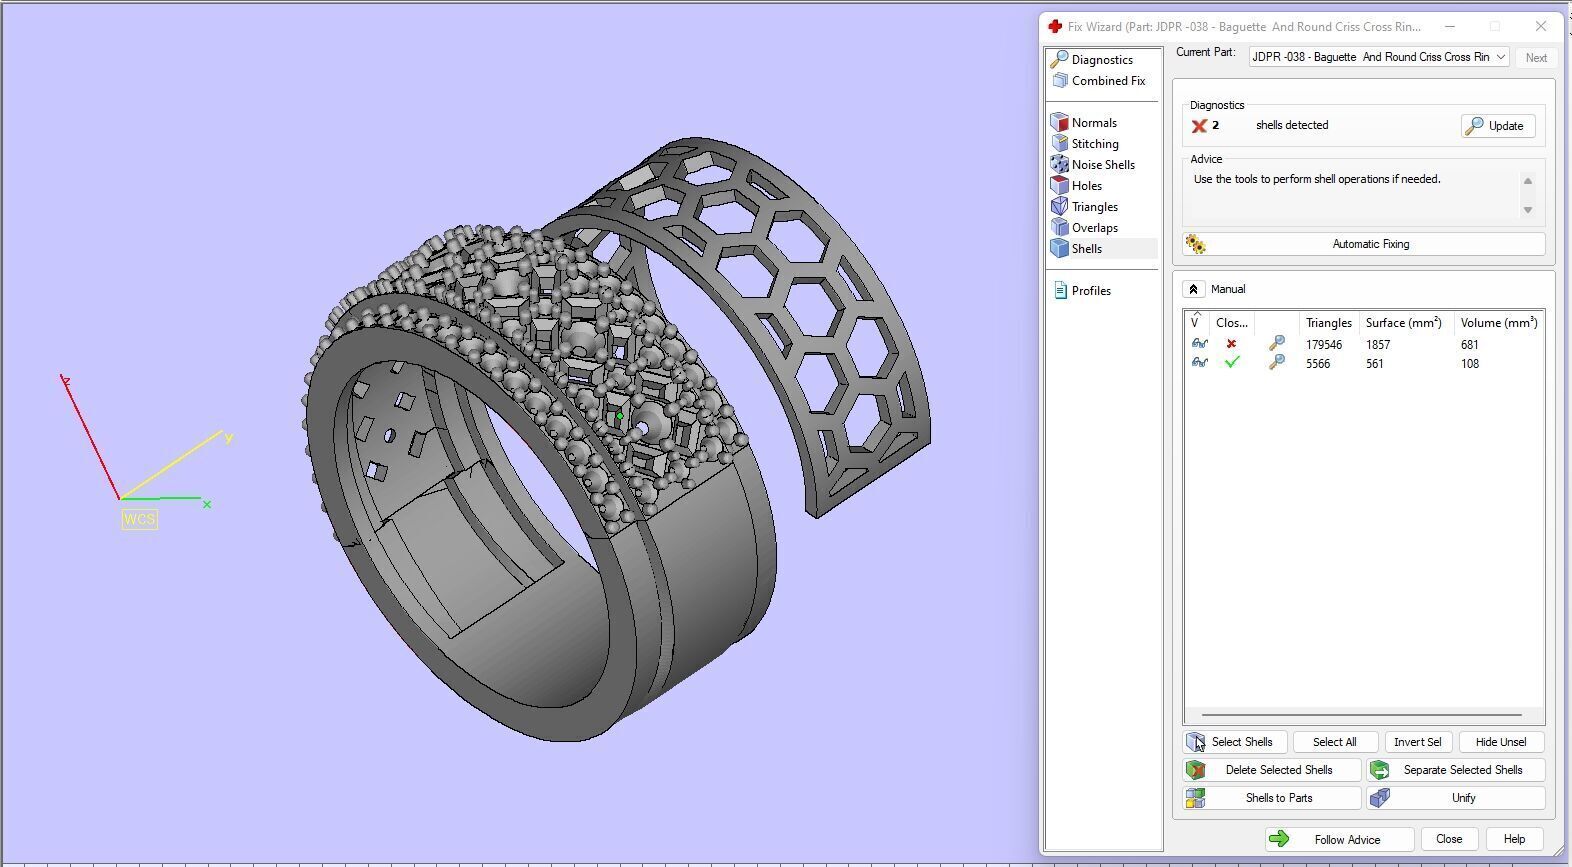Viewport: 1572px width, 867px height.
Task: Select the shell row with 5566 triangles
Action: [1364, 363]
